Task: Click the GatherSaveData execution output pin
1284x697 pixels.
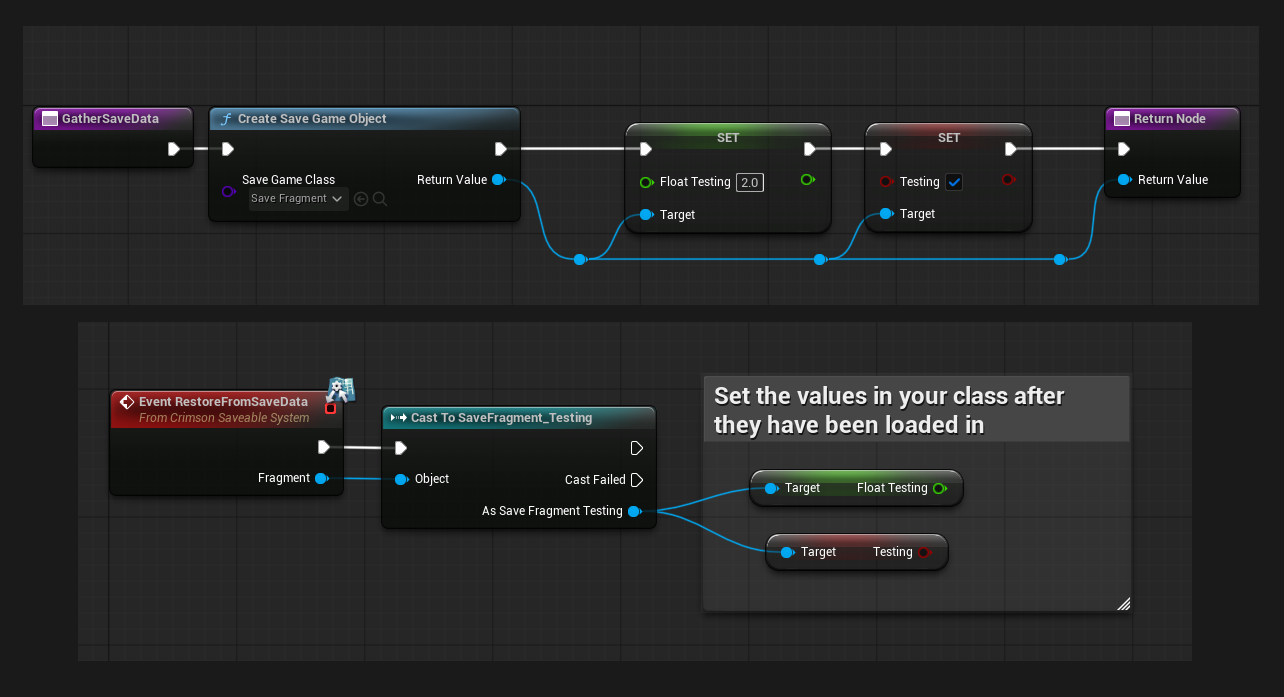Action: tap(174, 149)
